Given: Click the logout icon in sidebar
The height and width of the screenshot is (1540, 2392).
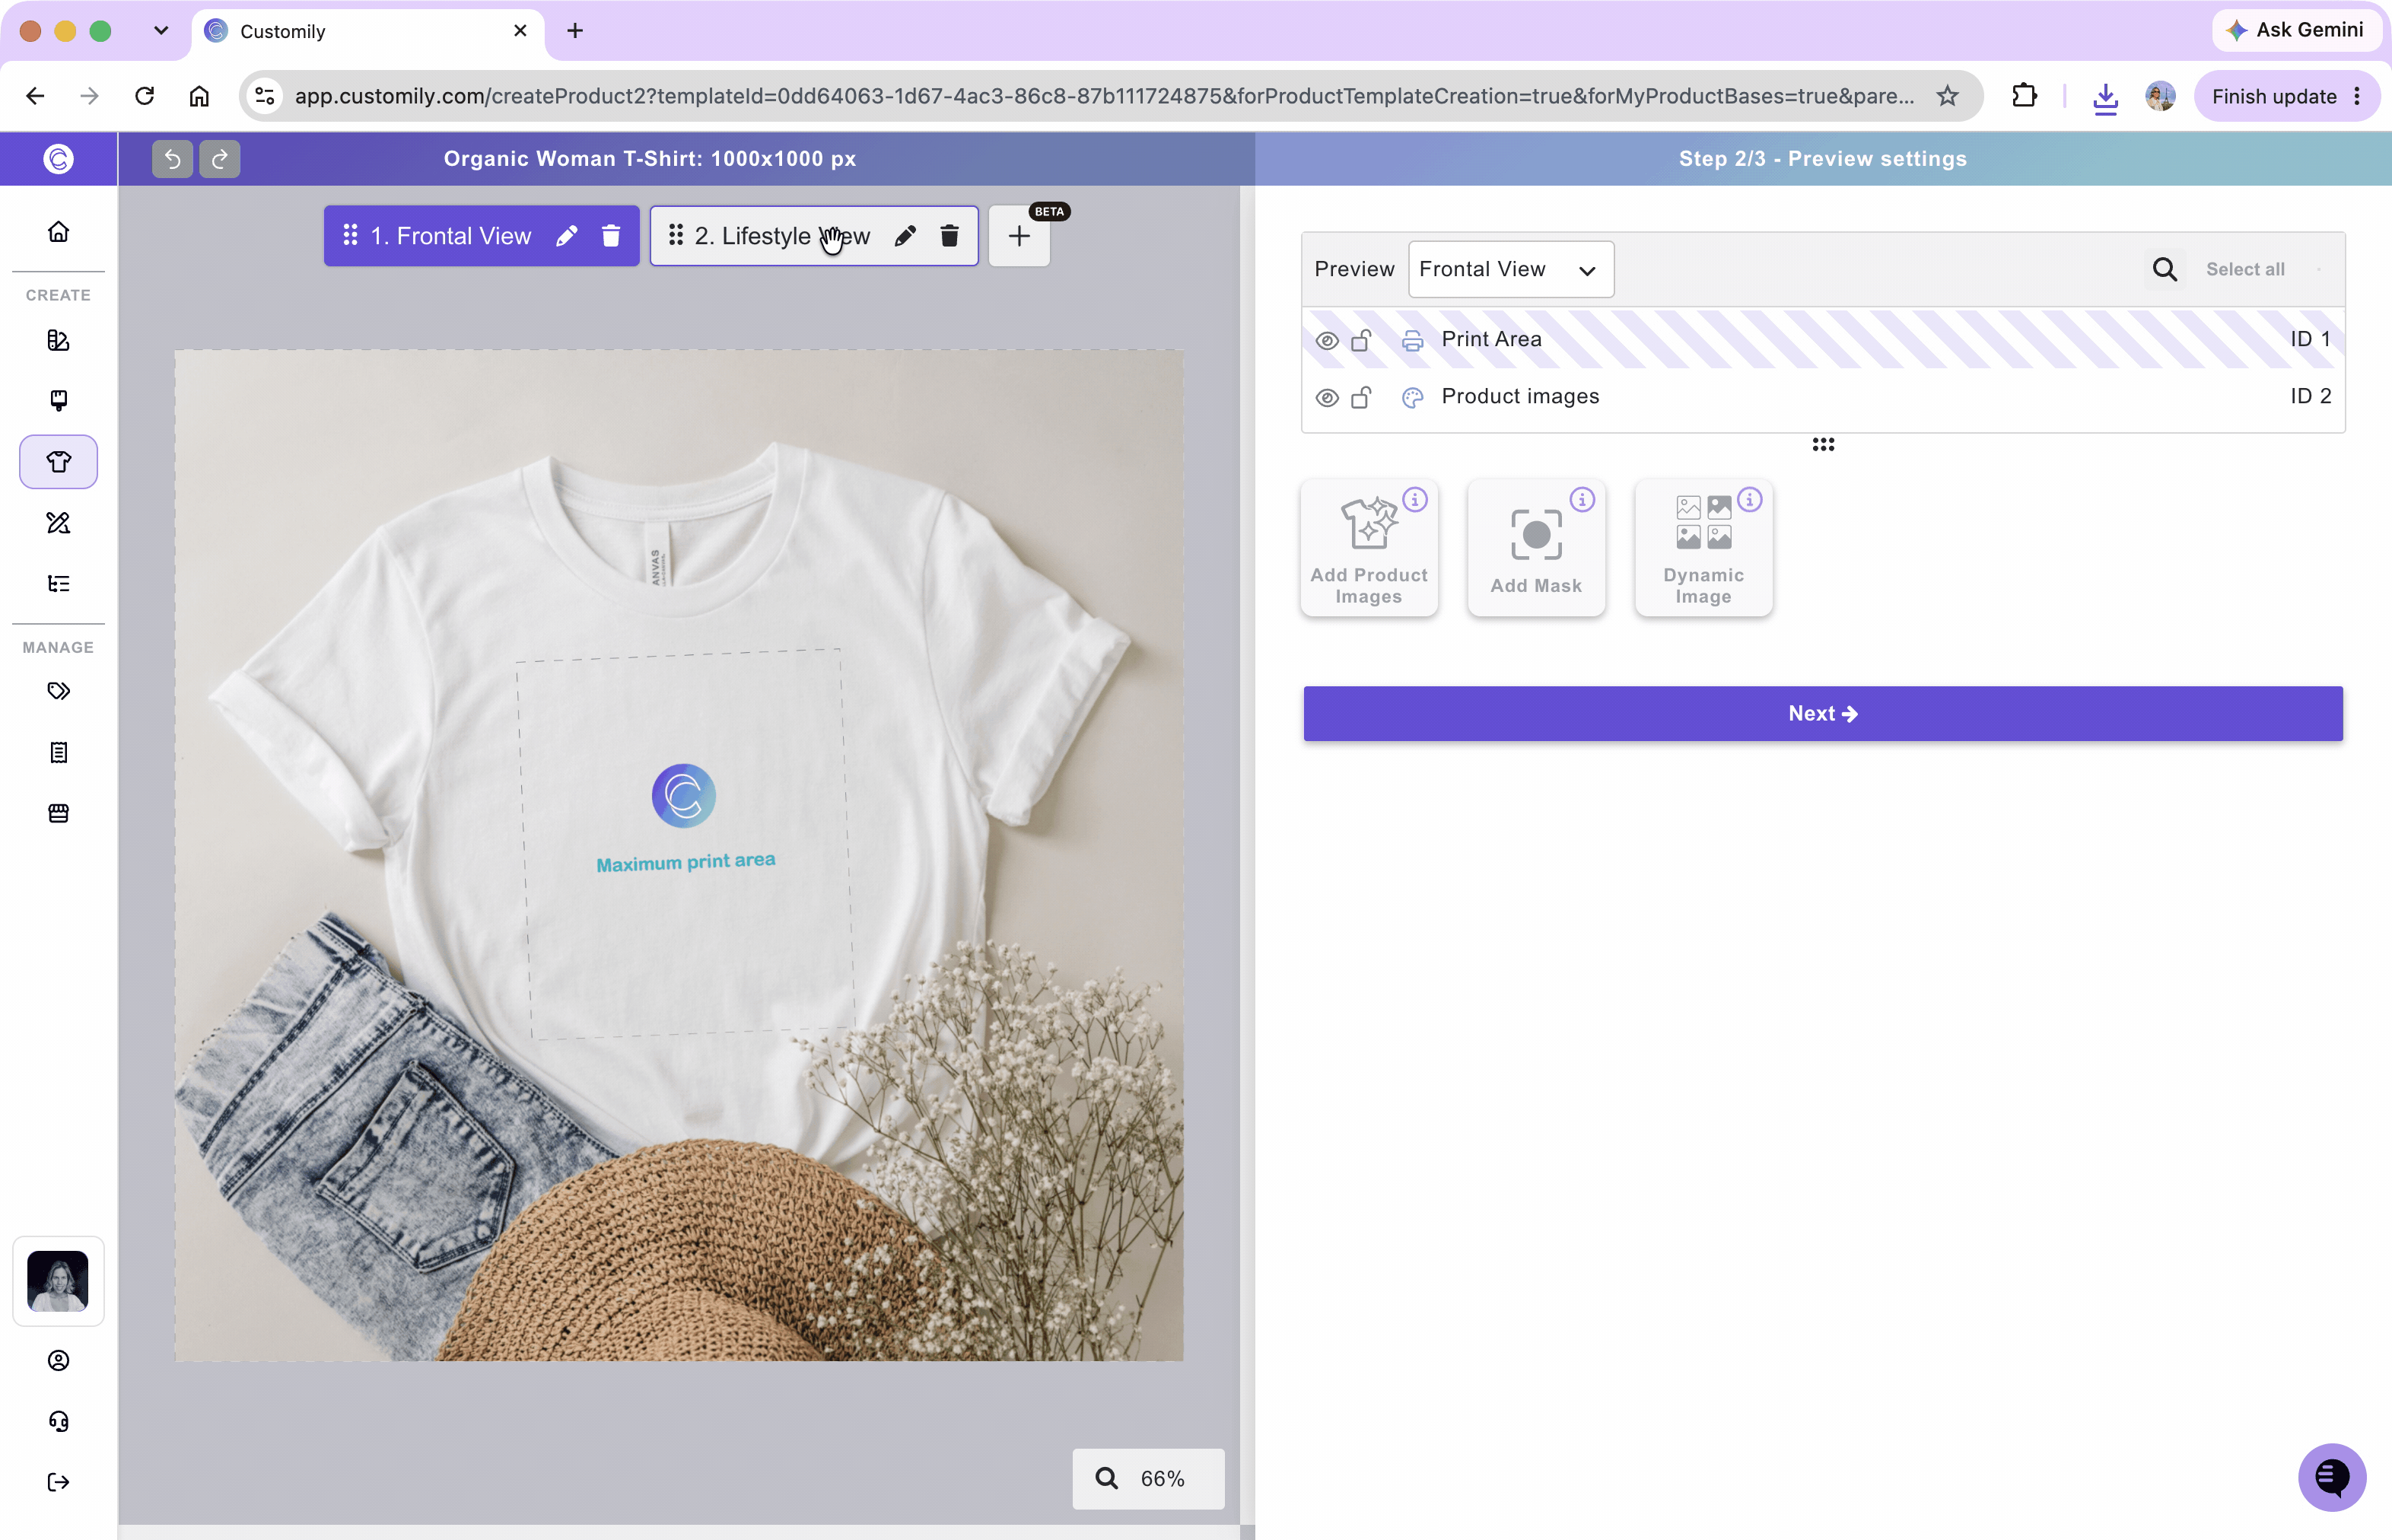Looking at the screenshot, I should pyautogui.click(x=59, y=1482).
